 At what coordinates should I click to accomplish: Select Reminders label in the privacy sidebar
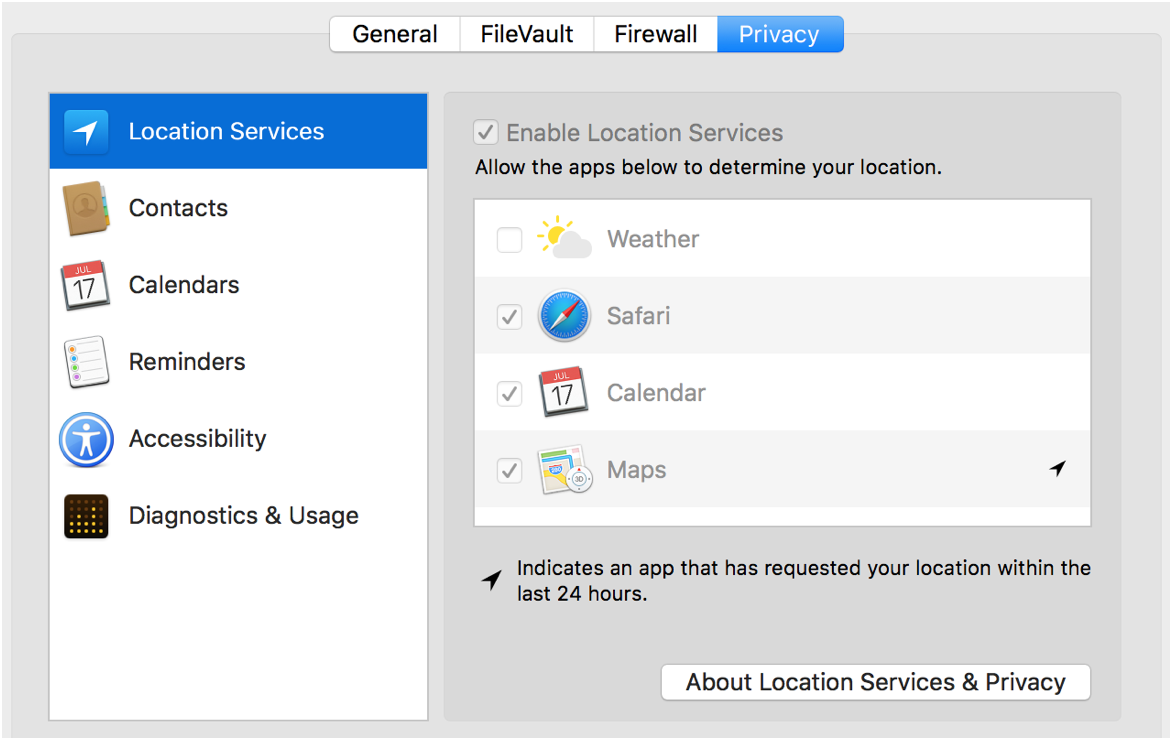[x=187, y=362]
